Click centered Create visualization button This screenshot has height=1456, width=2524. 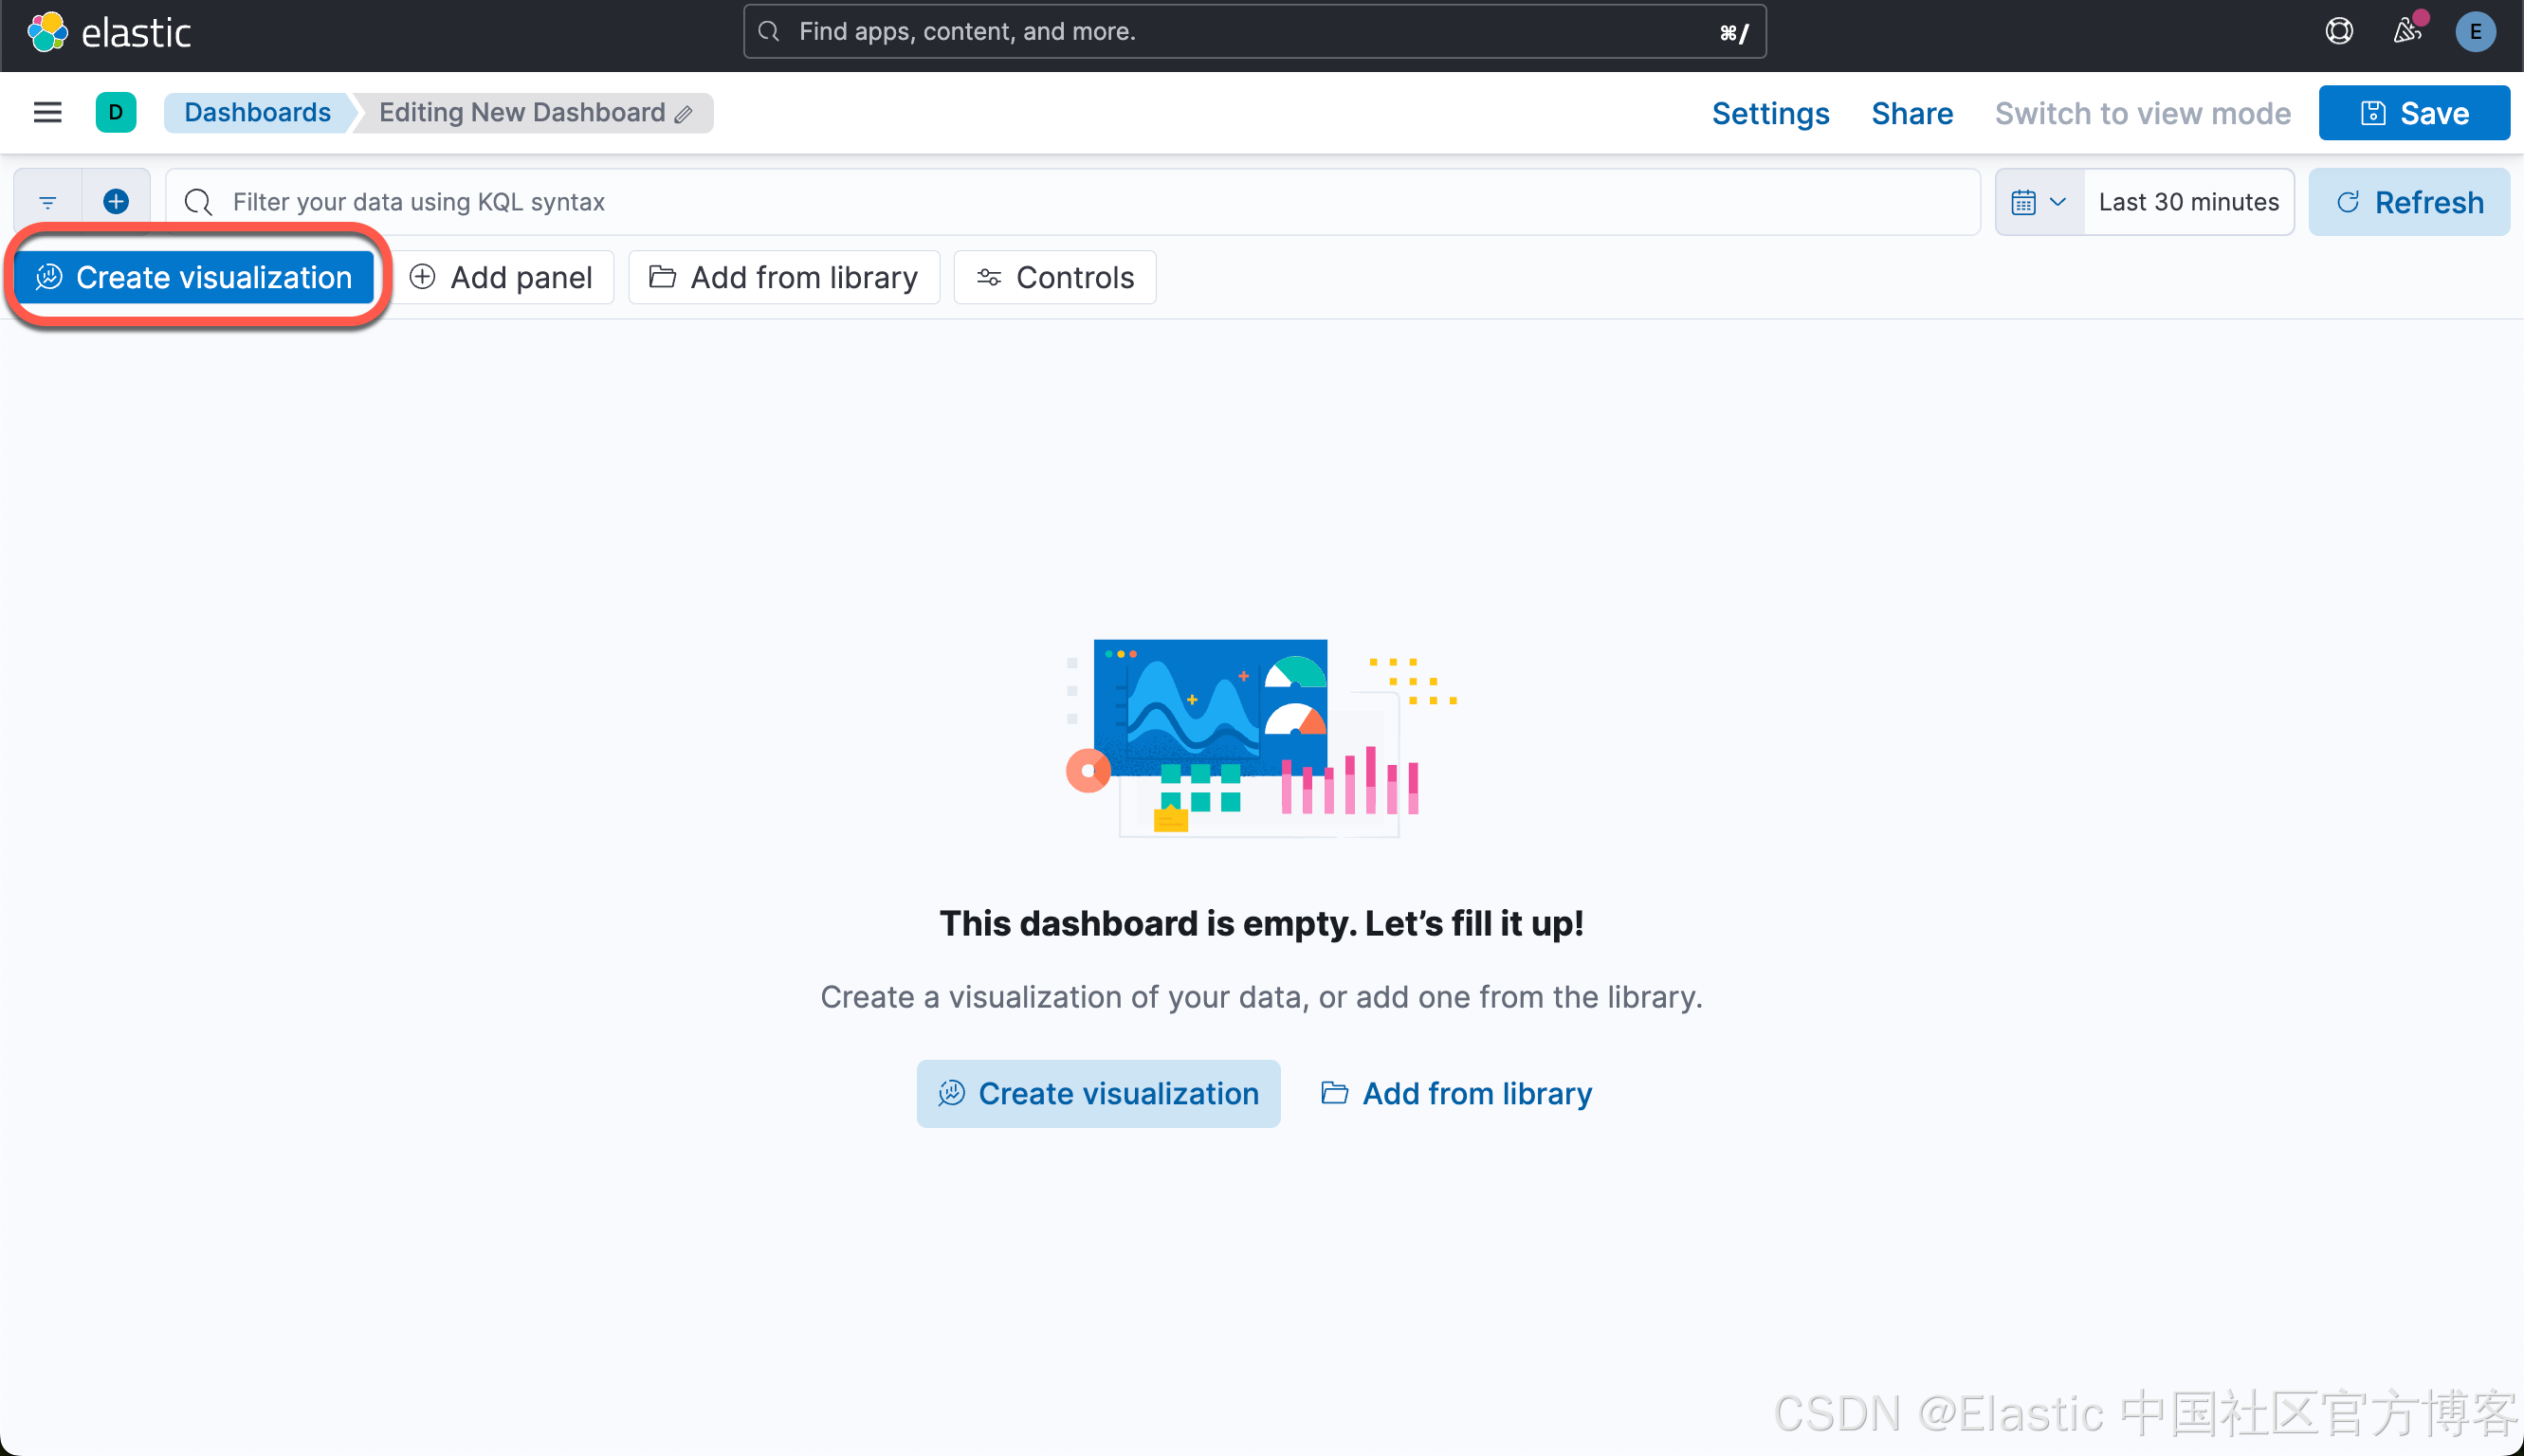[x=1098, y=1093]
